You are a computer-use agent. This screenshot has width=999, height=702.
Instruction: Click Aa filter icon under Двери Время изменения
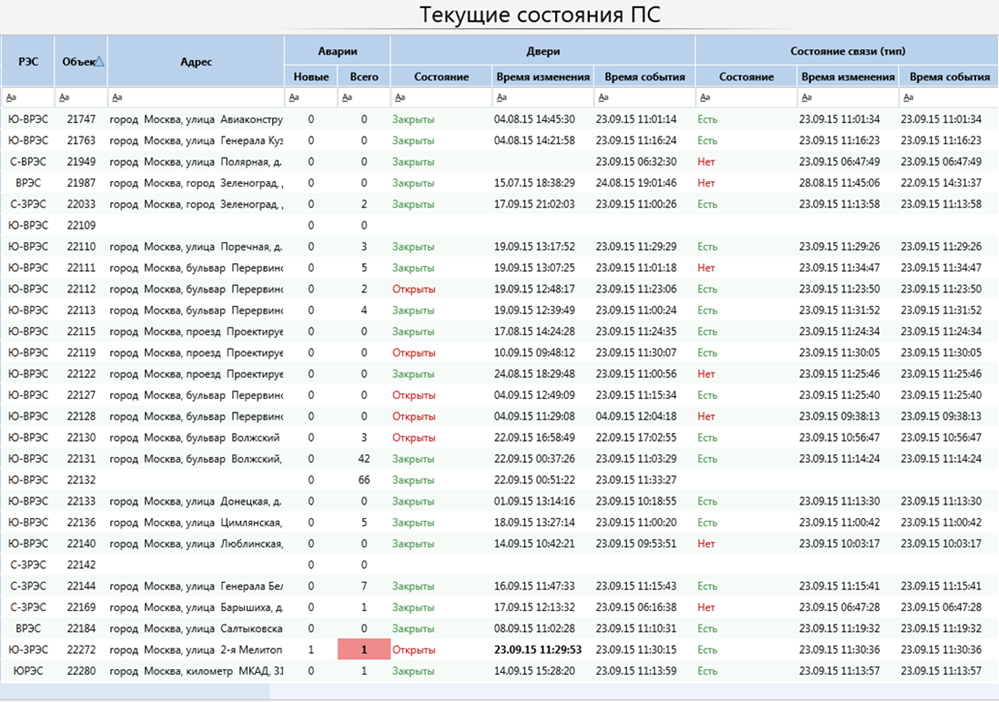pyautogui.click(x=500, y=98)
